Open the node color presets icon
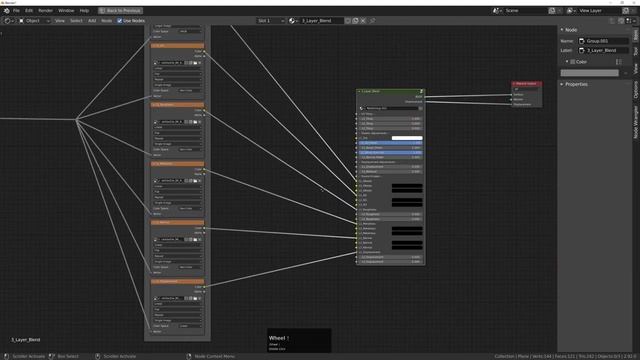 619,62
